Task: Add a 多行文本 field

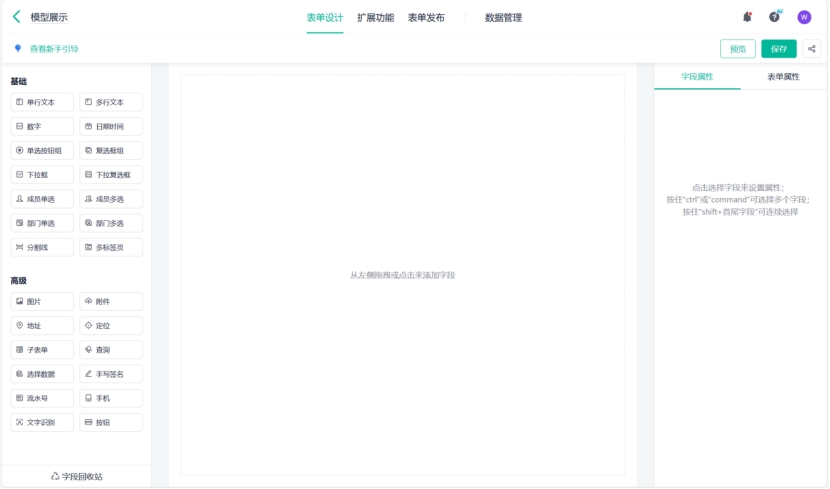Action: tap(111, 102)
